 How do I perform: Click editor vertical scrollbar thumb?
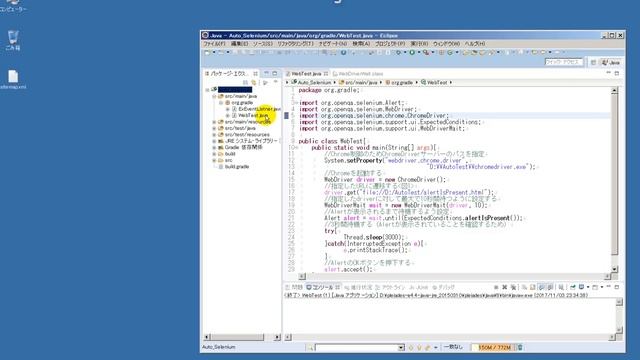pyautogui.click(x=614, y=176)
